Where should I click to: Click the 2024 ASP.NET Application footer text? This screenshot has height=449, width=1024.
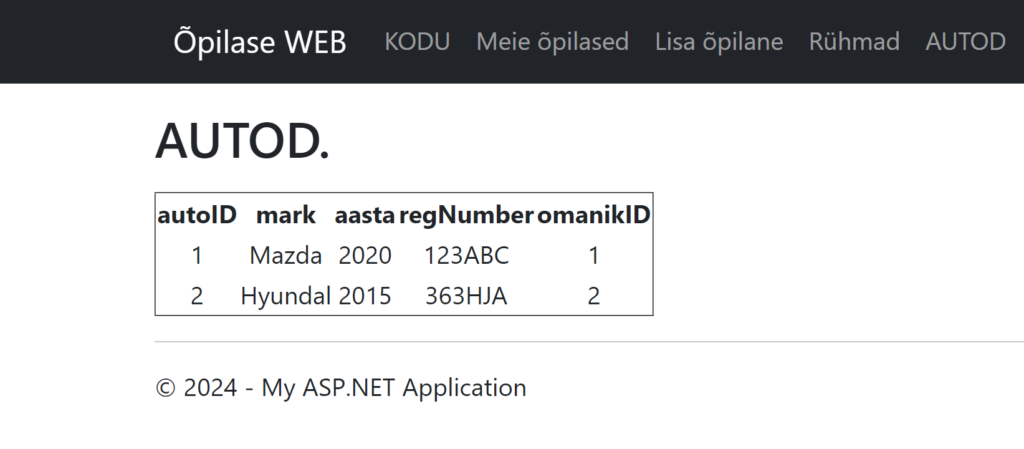pyautogui.click(x=341, y=388)
